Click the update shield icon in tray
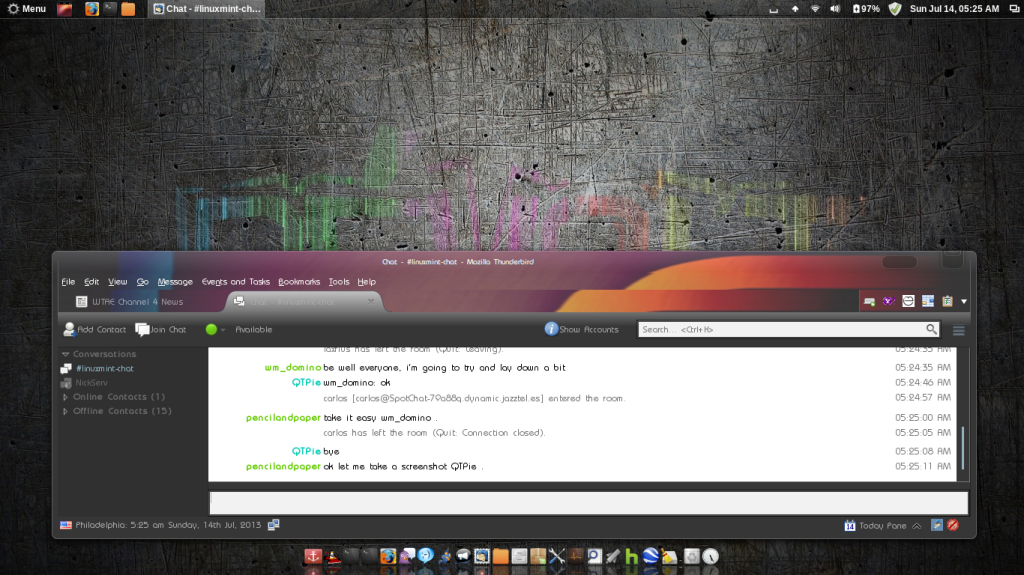 point(895,8)
